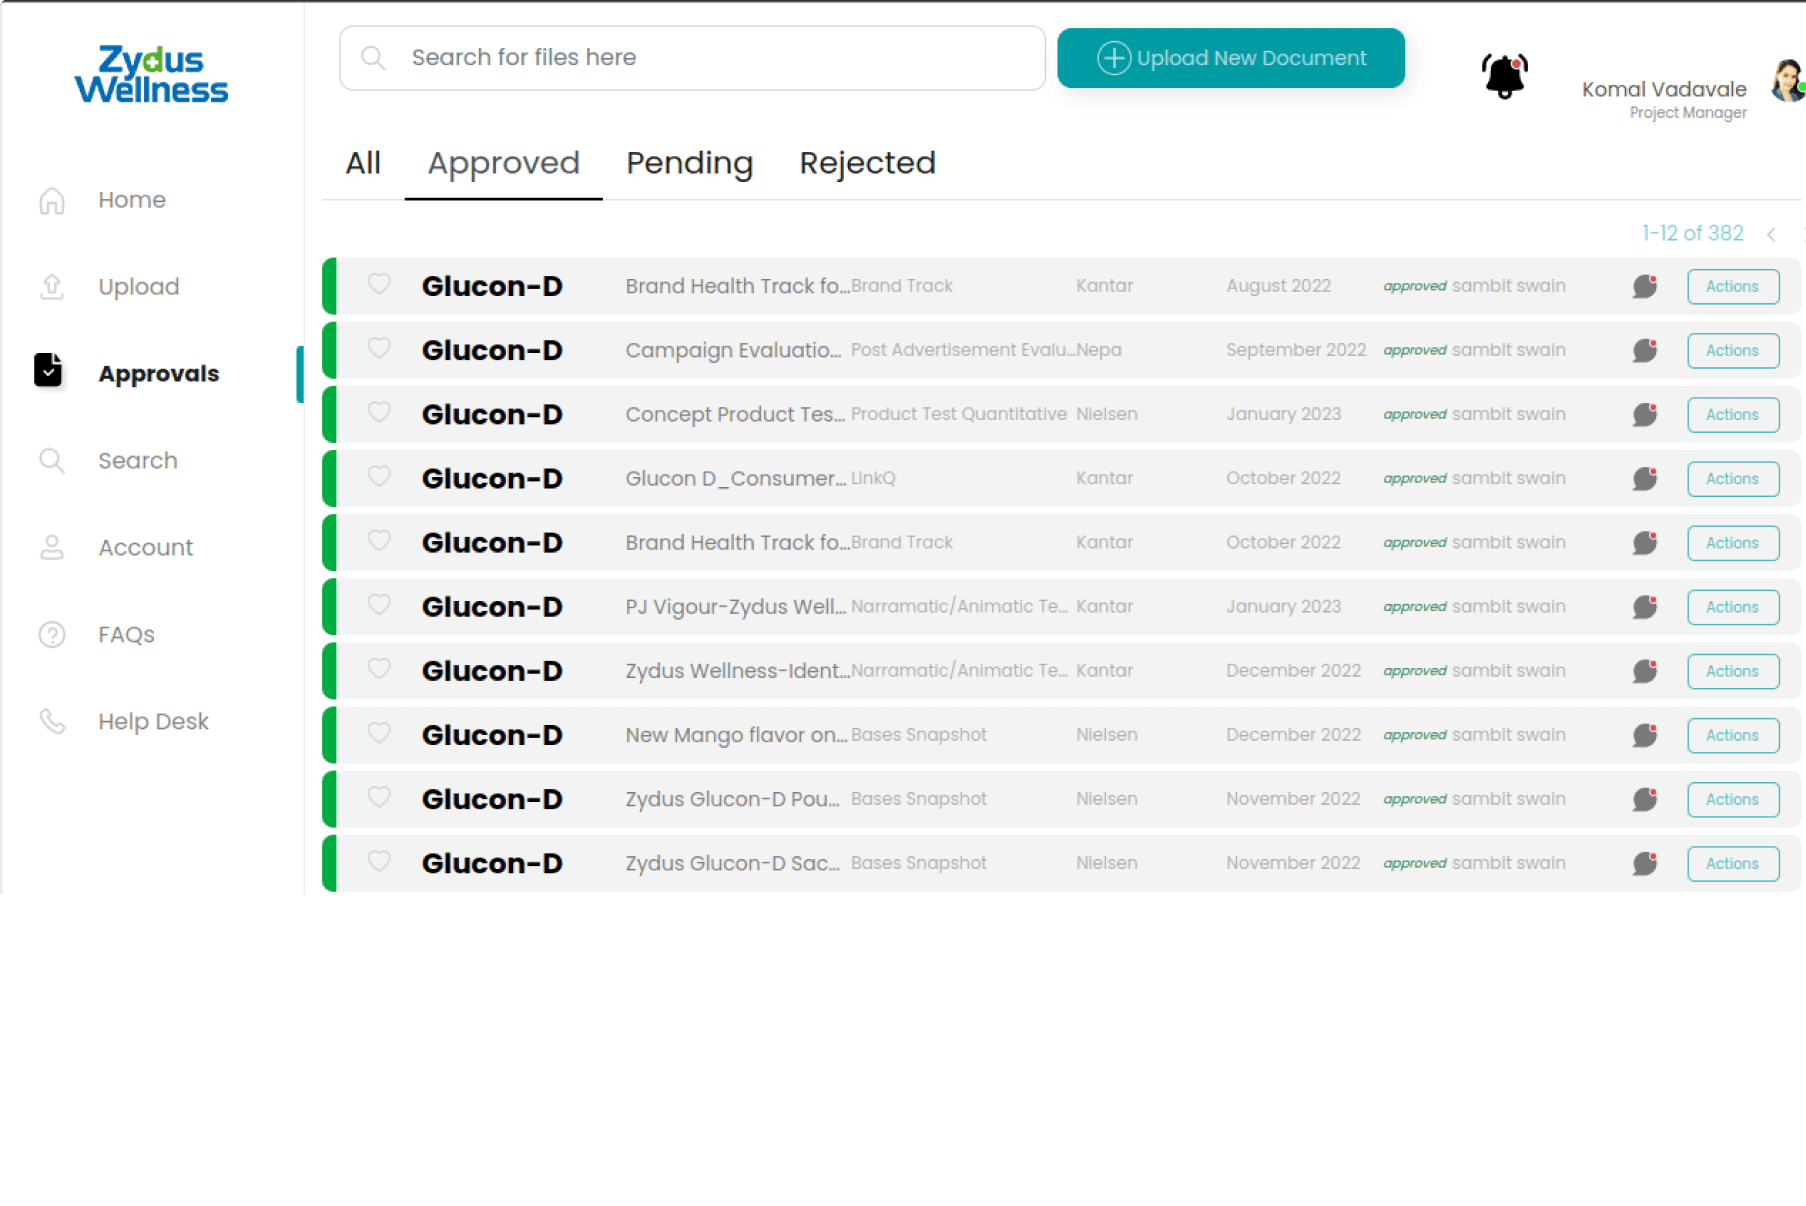
Task: Click the Upload sidebar icon
Action: click(x=52, y=287)
